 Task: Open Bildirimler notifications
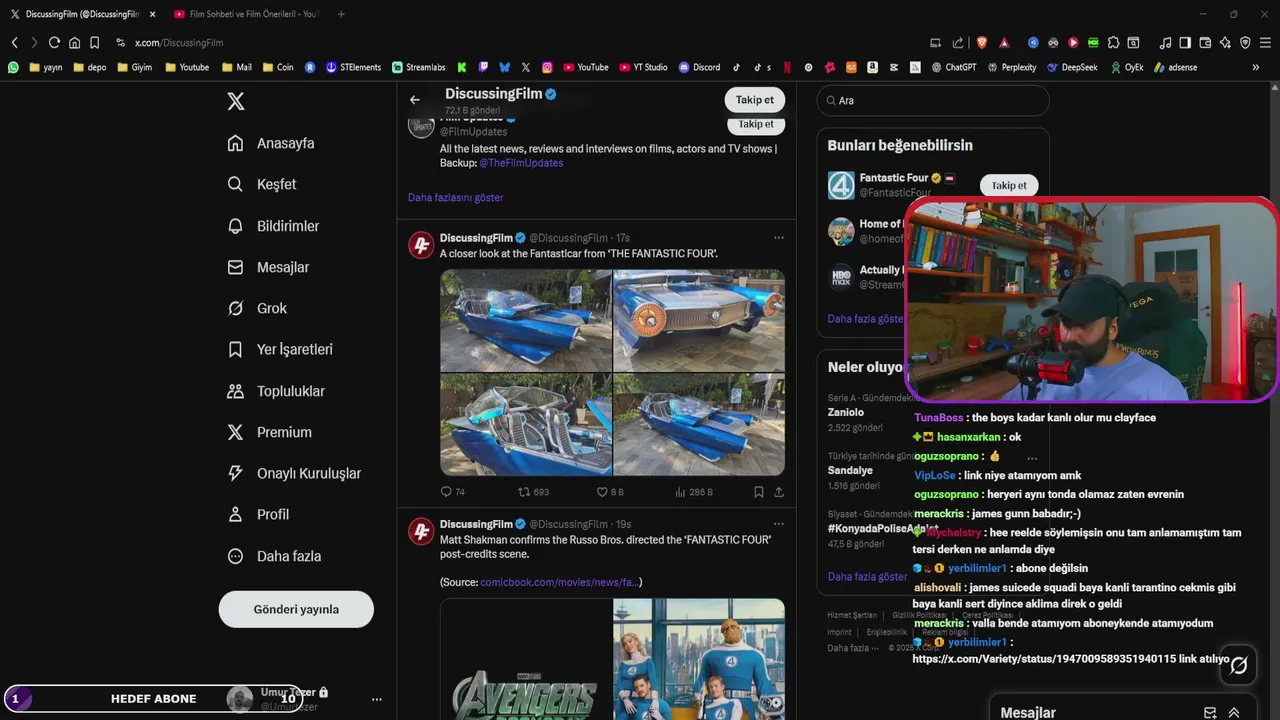(274, 226)
